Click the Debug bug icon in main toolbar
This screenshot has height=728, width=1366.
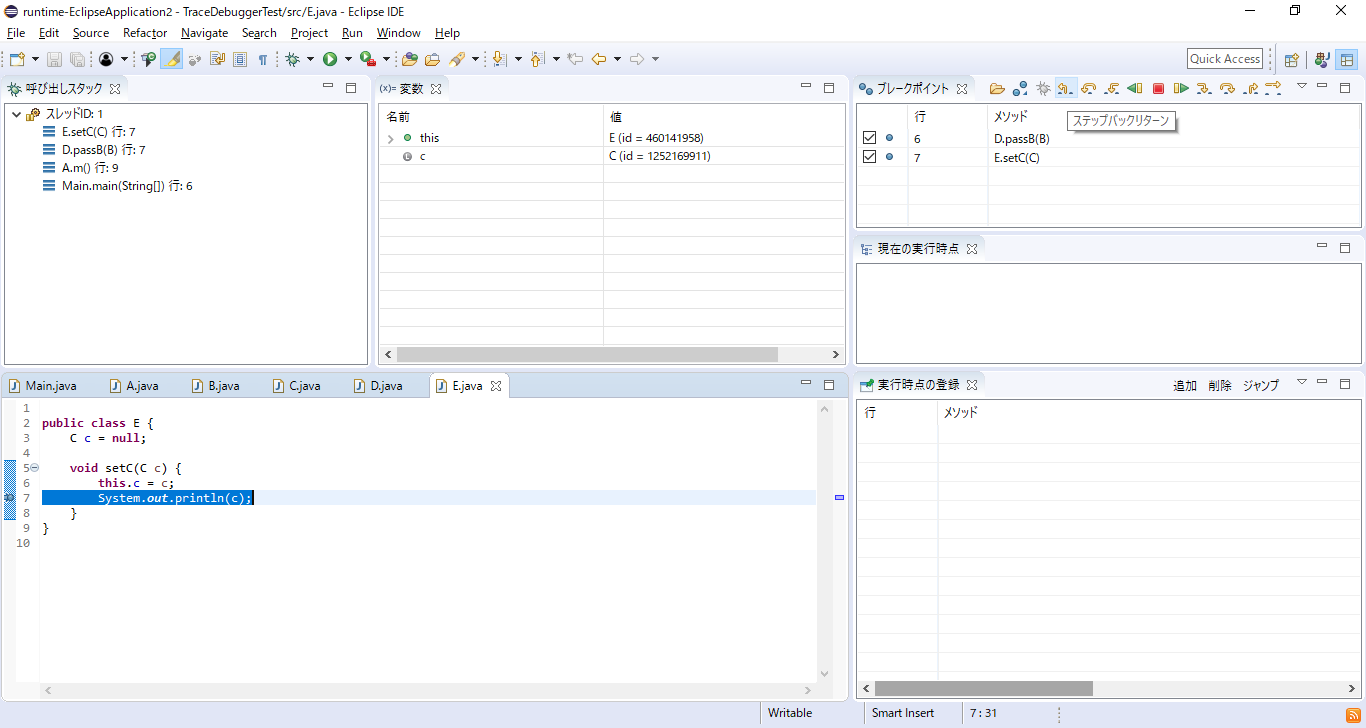tap(293, 60)
